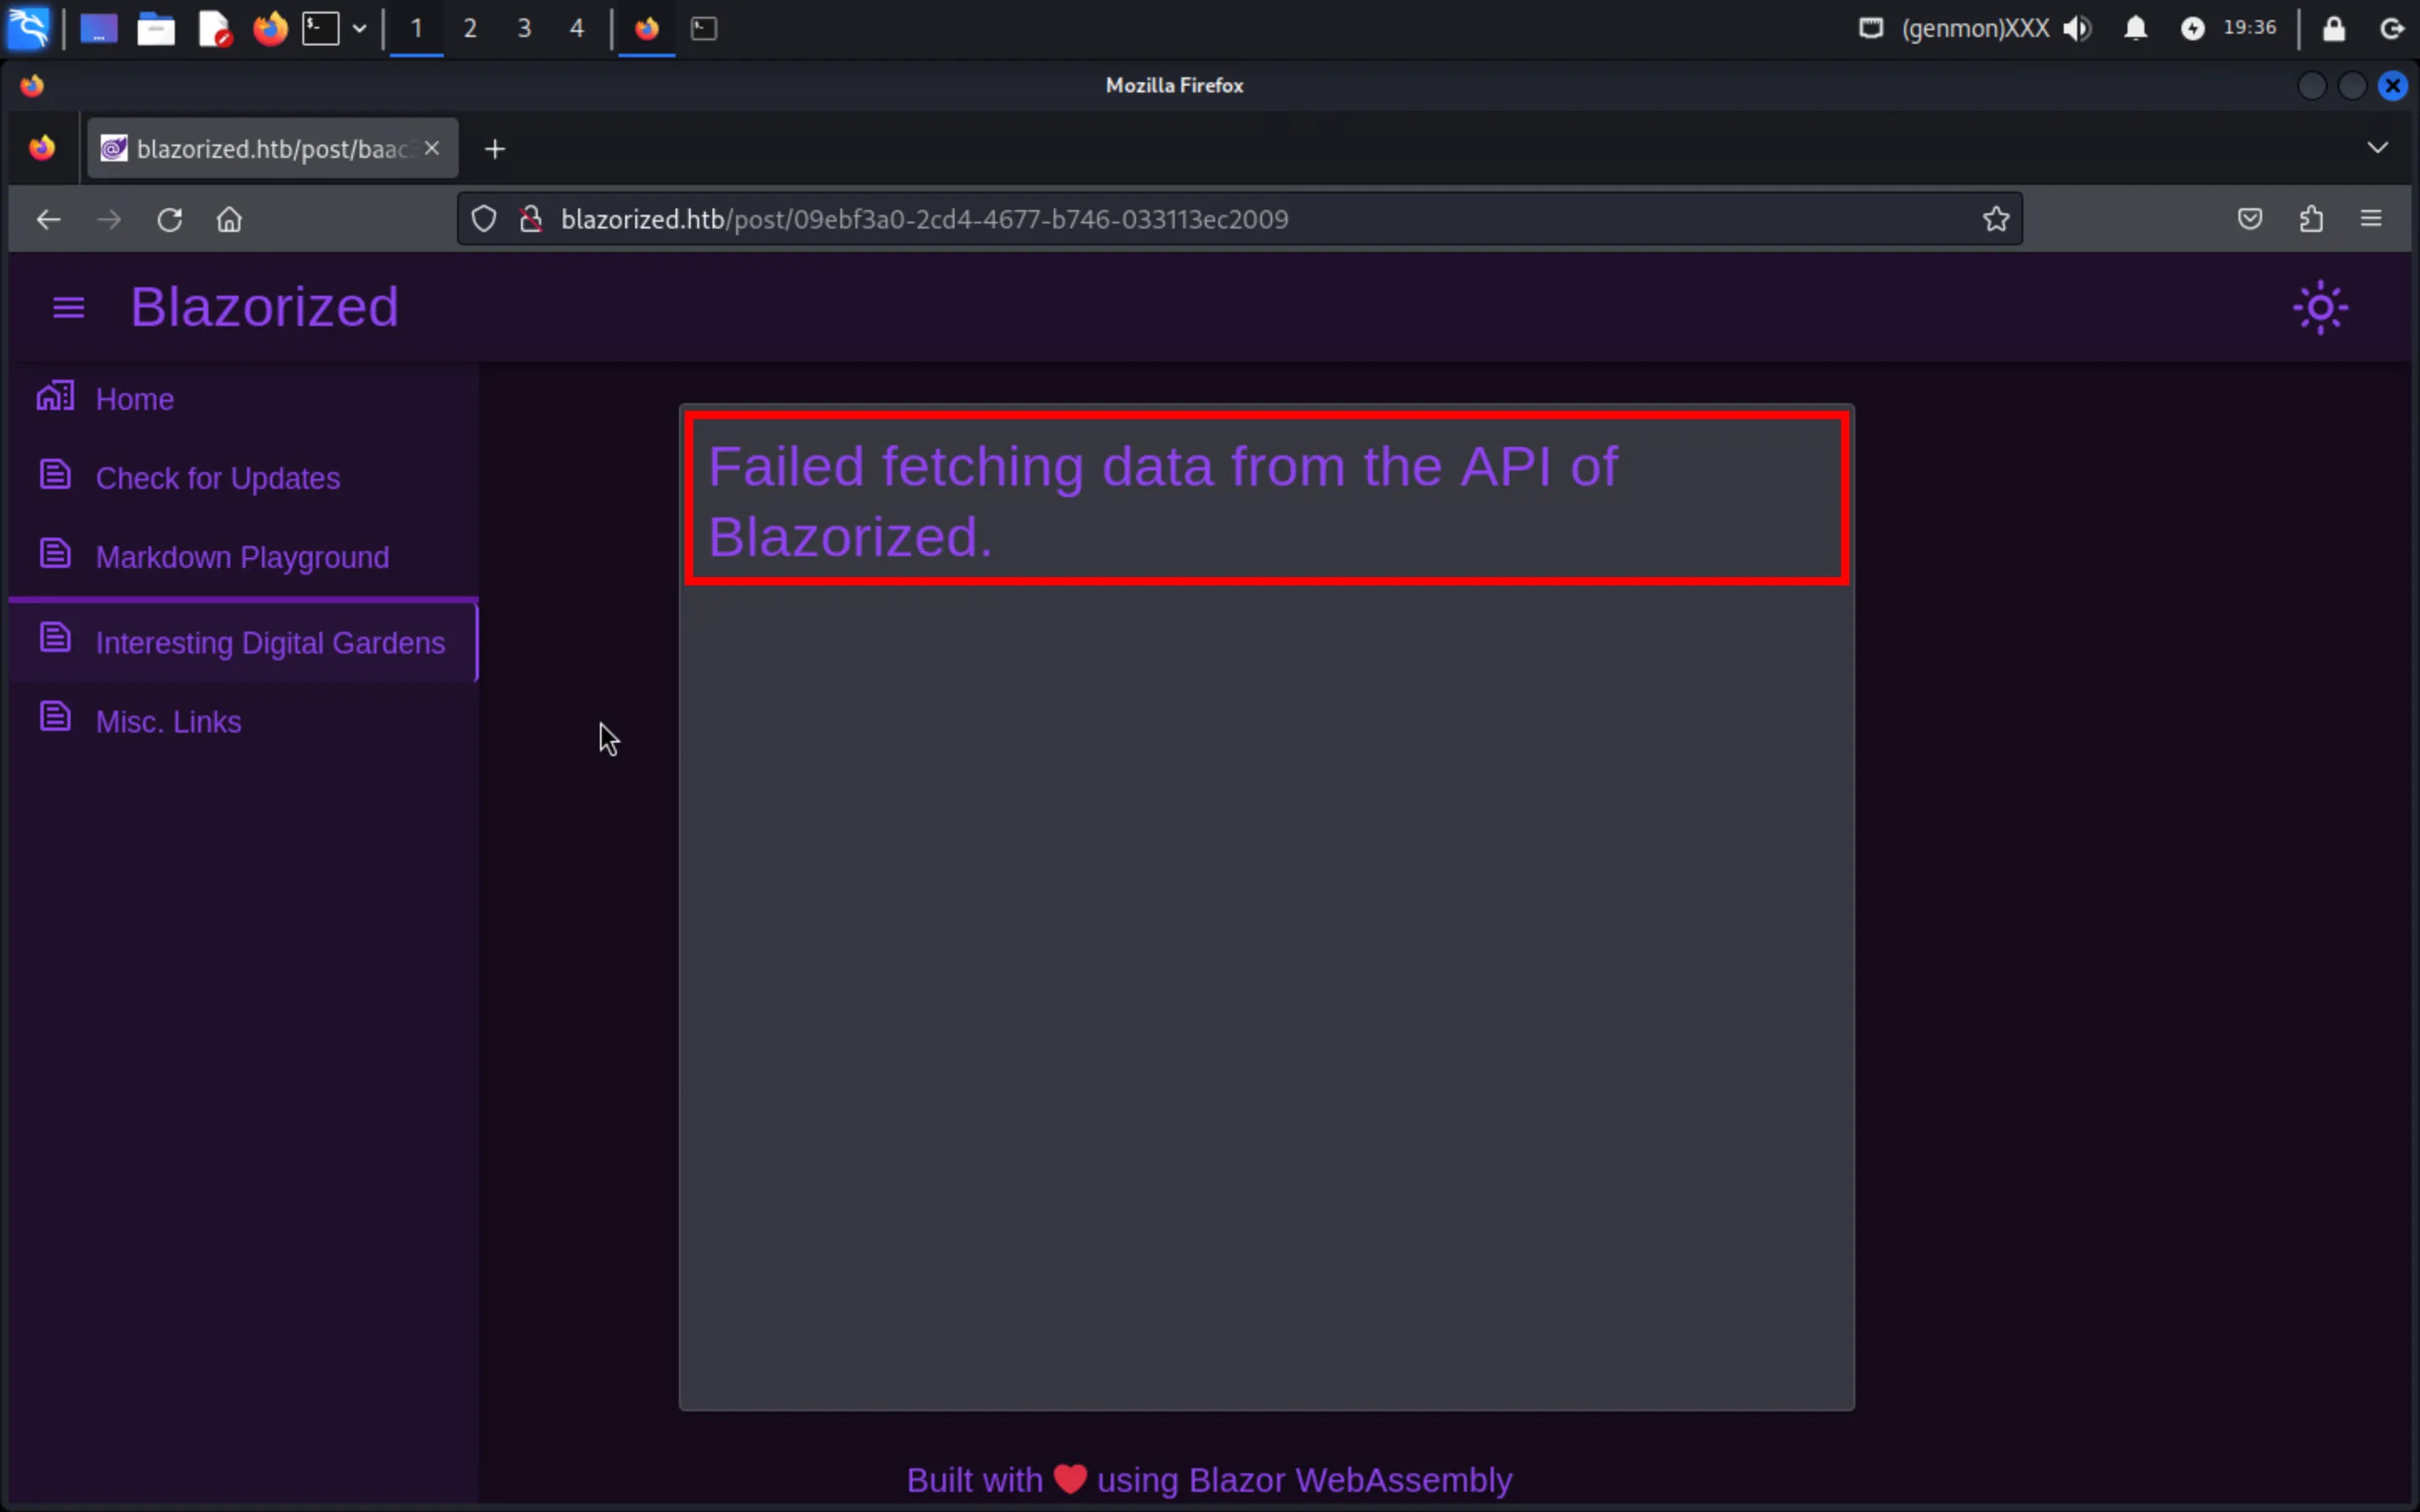The width and height of the screenshot is (2420, 1512).
Task: Close the Mozilla Firefox window
Action: 2392,86
